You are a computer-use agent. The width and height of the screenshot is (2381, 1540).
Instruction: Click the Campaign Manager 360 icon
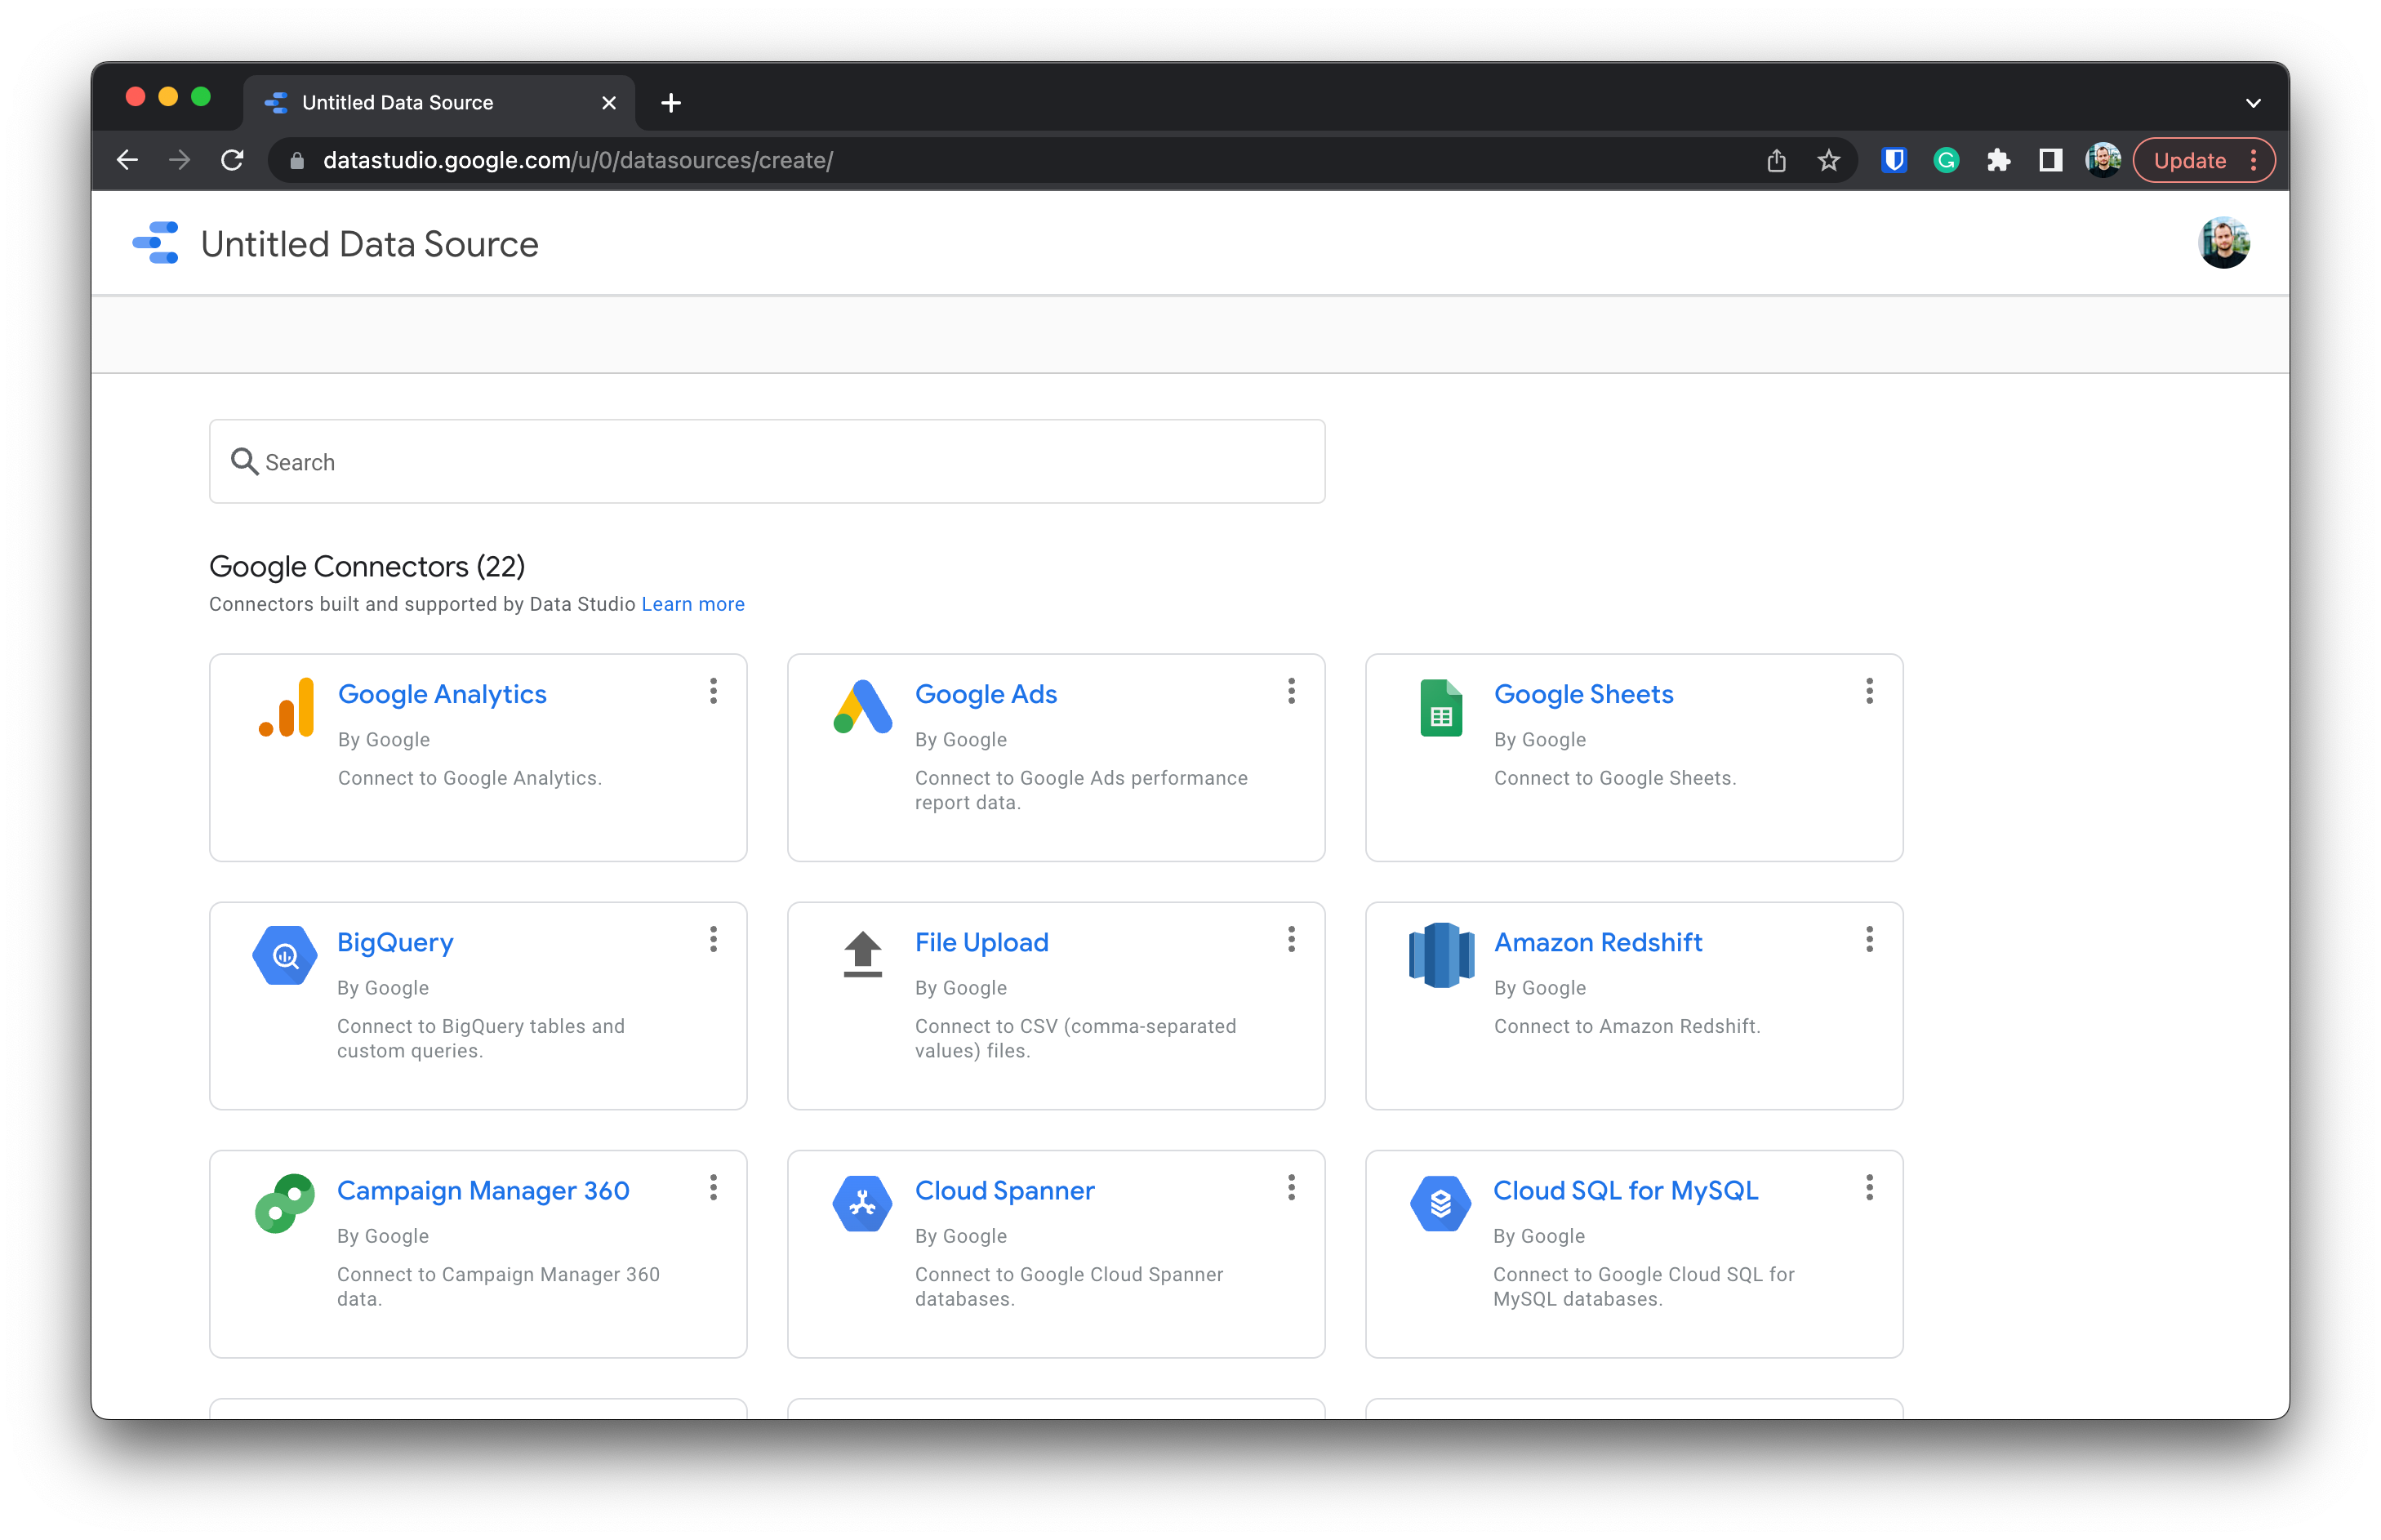(x=285, y=1203)
